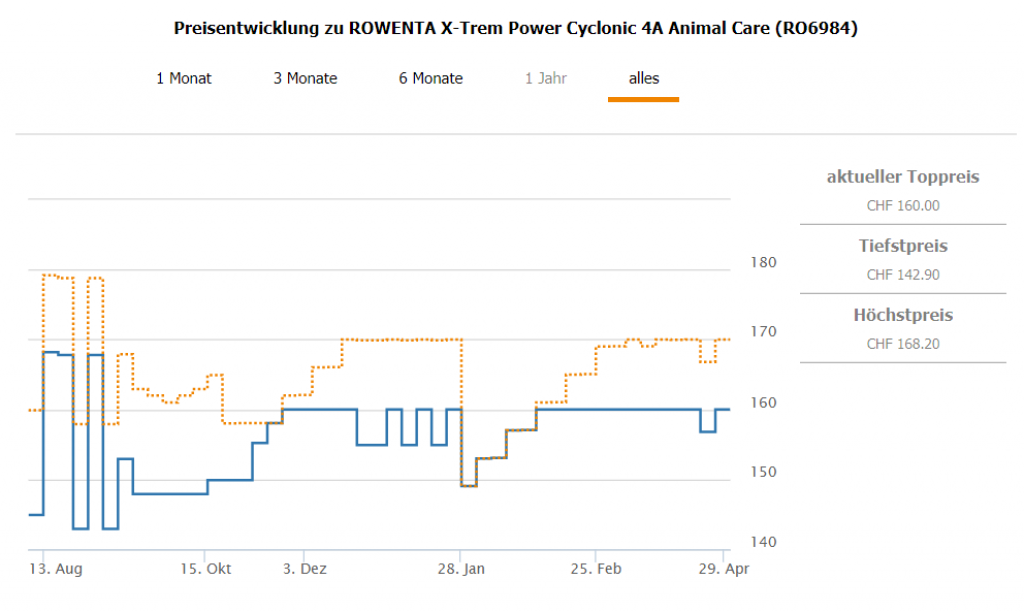Screen dimensions: 1024x613
Task: Click the CHF 168.20 highest price
Action: pyautogui.click(x=902, y=344)
